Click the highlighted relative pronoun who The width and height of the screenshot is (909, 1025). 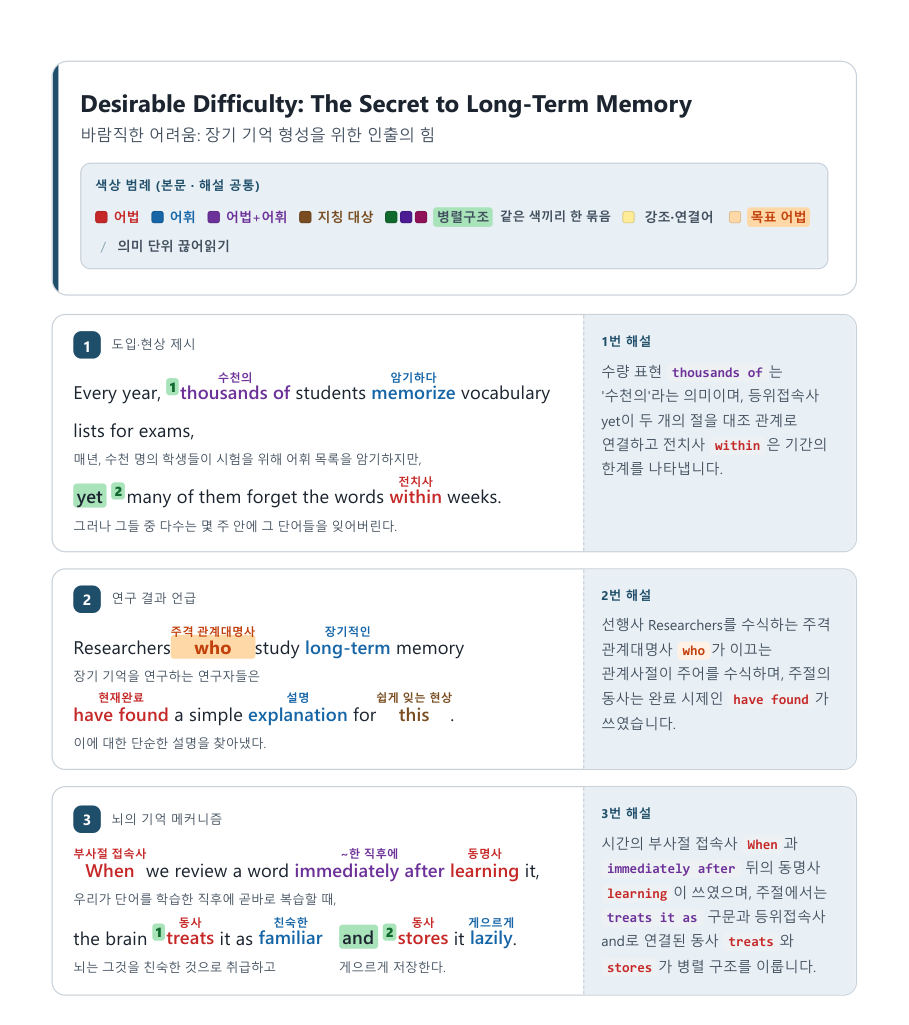(212, 648)
